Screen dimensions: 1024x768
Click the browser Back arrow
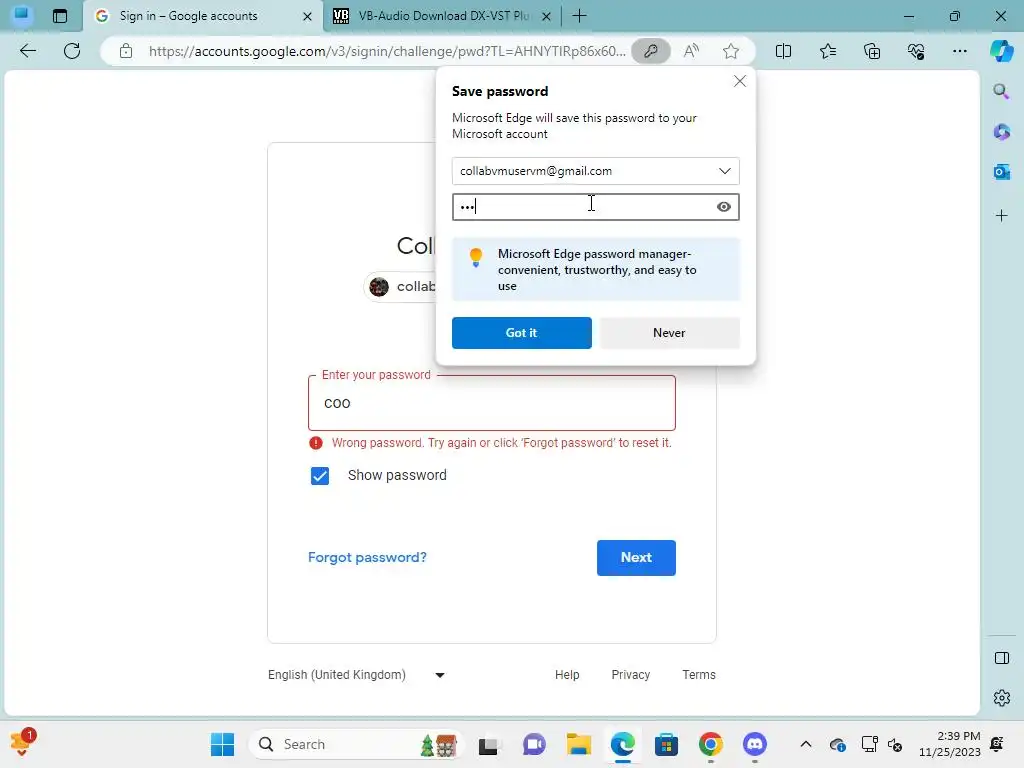click(x=27, y=51)
